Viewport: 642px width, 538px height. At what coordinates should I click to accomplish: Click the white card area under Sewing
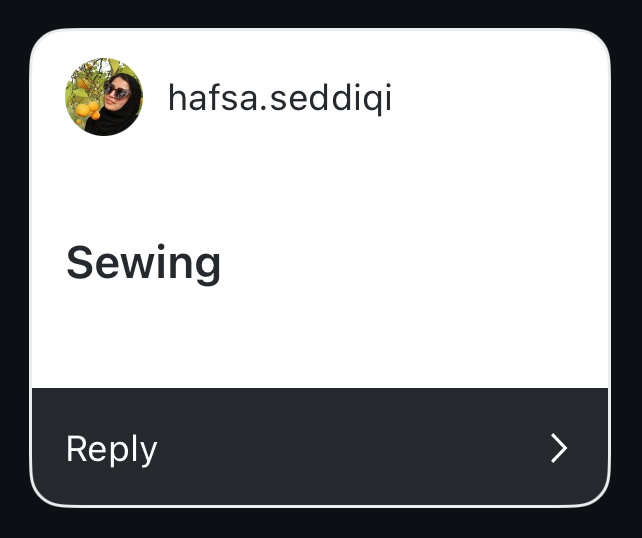pyautogui.click(x=320, y=340)
